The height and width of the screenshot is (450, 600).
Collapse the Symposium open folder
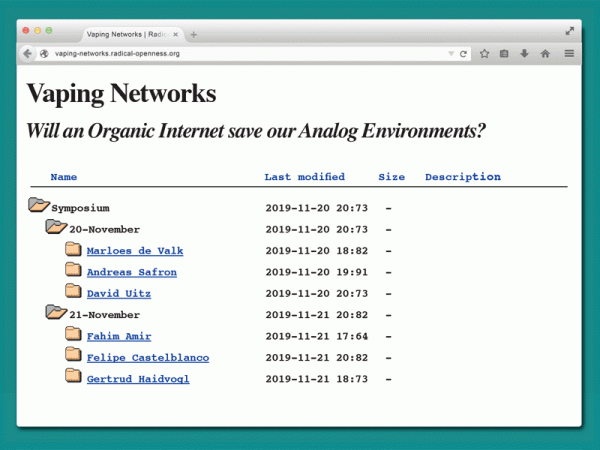click(39, 207)
